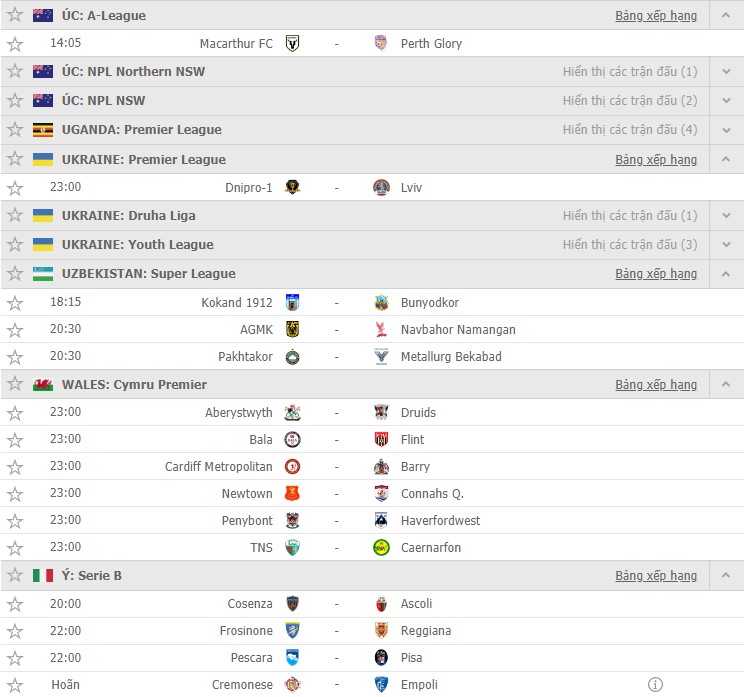The height and width of the screenshot is (697, 747).
Task: Click the Empoli blue shield logo
Action: [381, 685]
